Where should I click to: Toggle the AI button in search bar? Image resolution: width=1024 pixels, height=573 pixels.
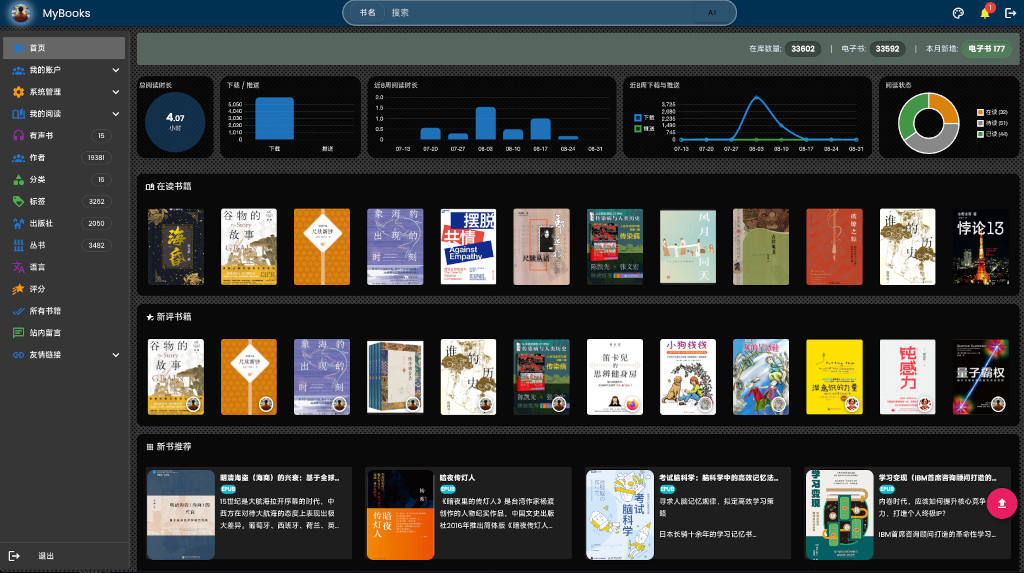[712, 12]
